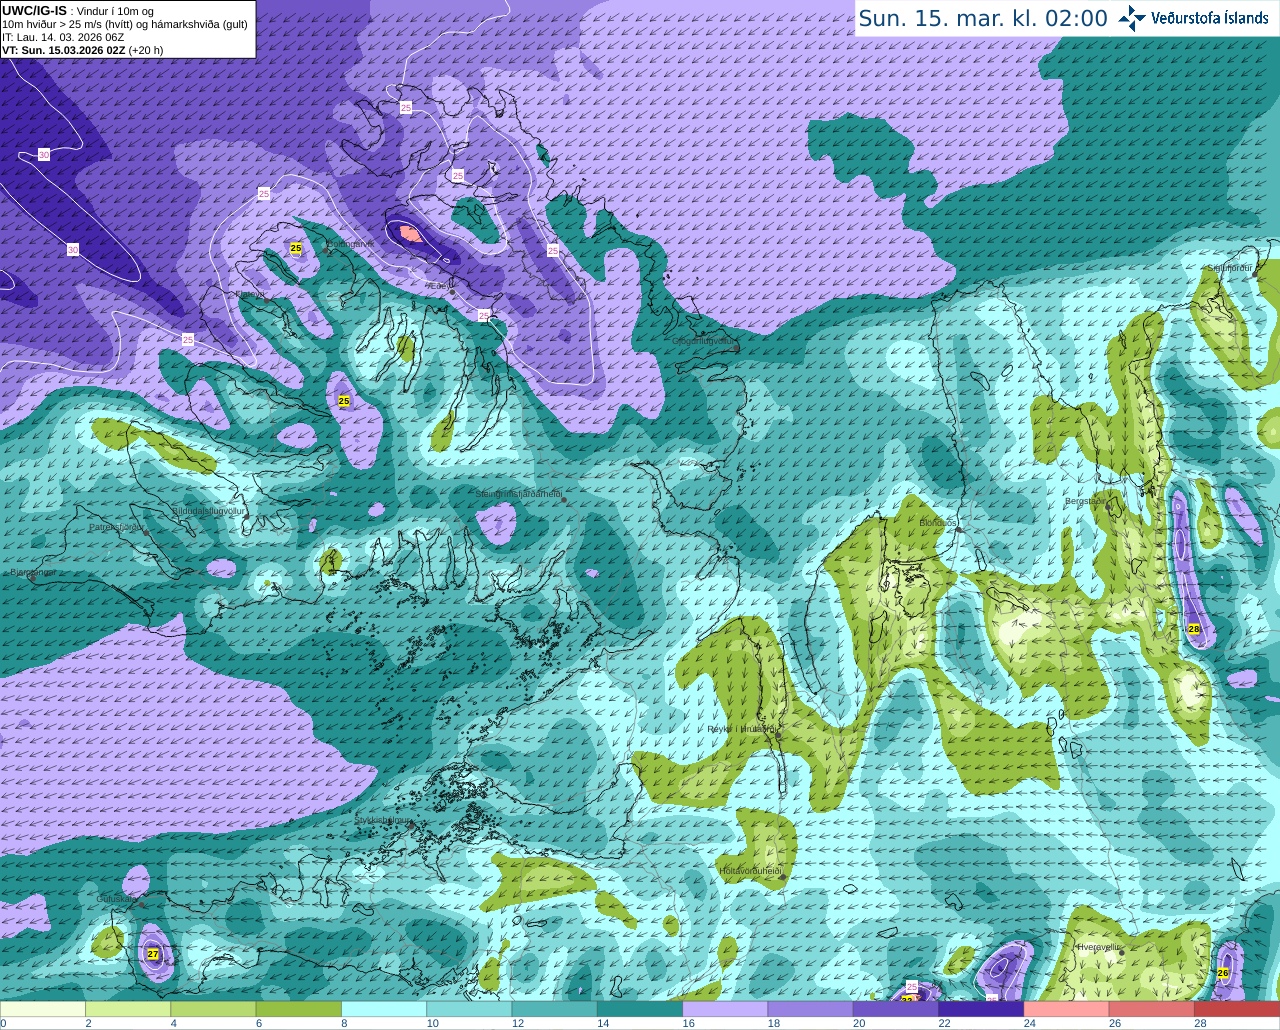The height and width of the screenshot is (1030, 1280).
Task: Click the light cyan 8–10 legend swatch
Action: (x=384, y=1009)
